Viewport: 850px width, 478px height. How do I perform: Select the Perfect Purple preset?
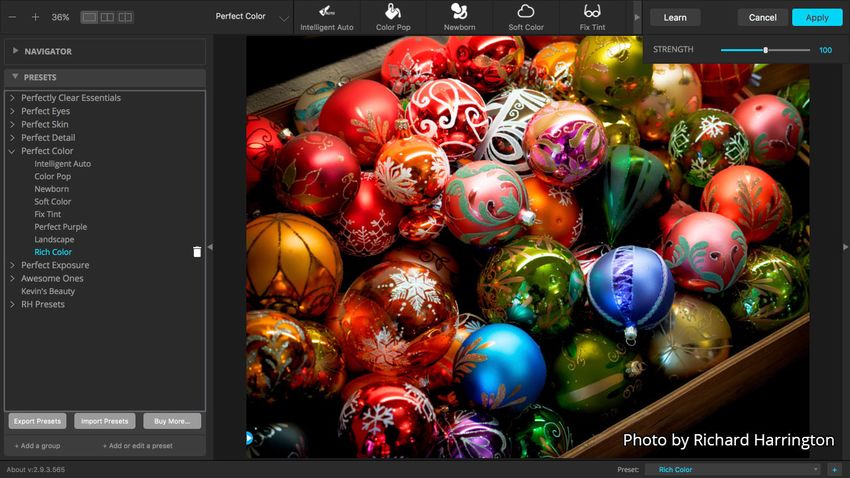pos(61,227)
